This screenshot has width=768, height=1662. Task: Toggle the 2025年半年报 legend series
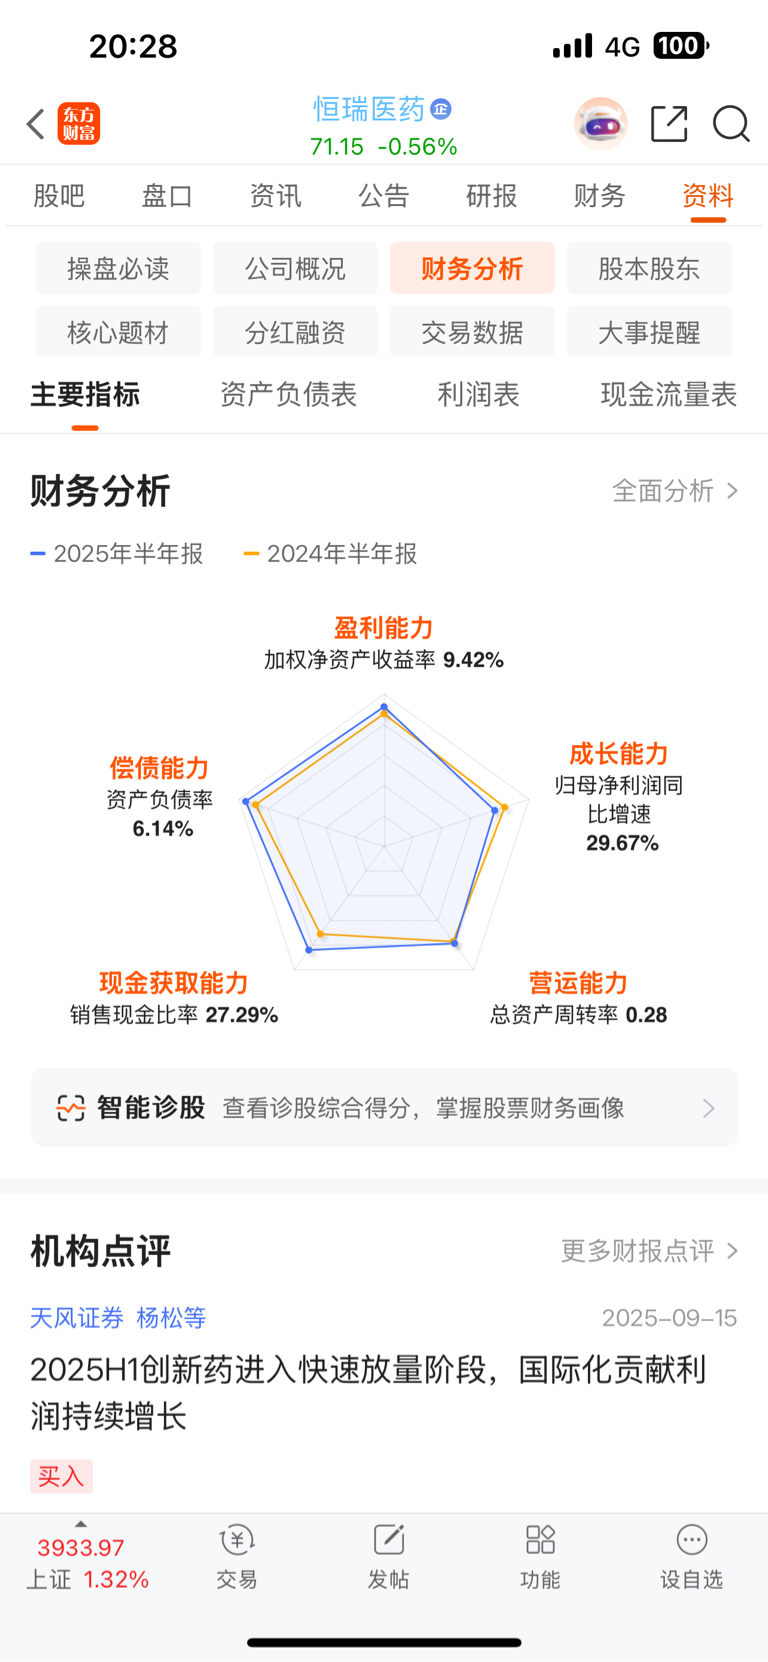coord(117,554)
